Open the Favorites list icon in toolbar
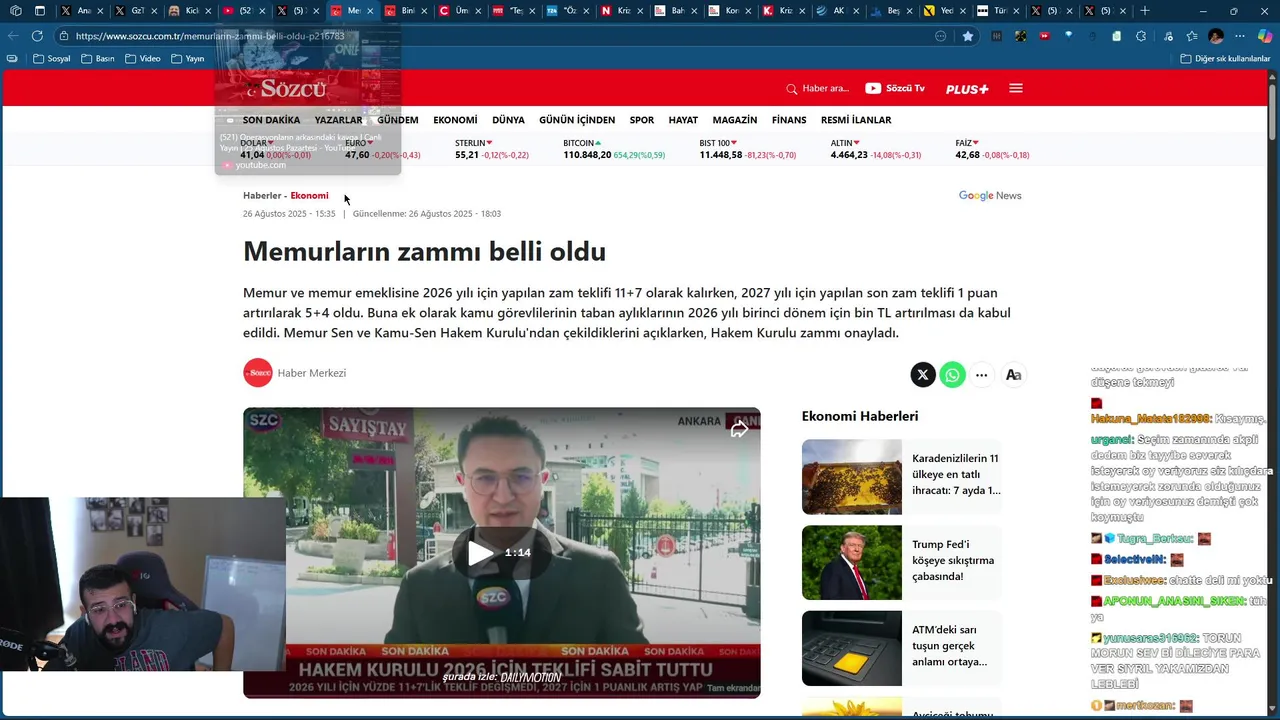This screenshot has height=720, width=1280. (x=1191, y=36)
